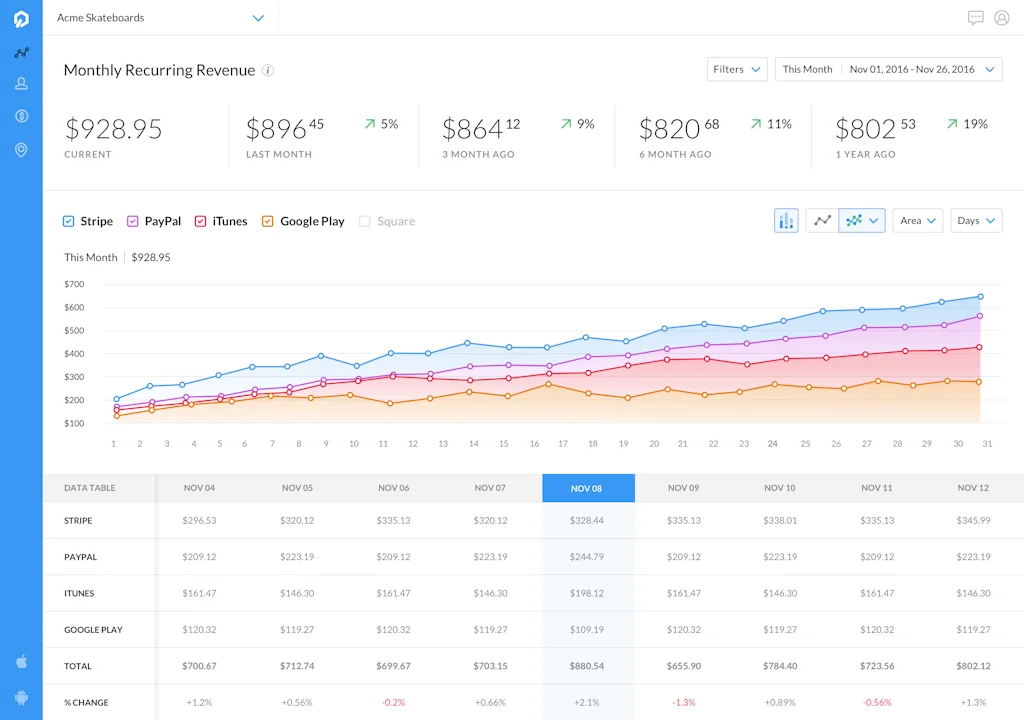The image size is (1024, 720).
Task: Switch to bar chart view icon
Action: (x=786, y=221)
